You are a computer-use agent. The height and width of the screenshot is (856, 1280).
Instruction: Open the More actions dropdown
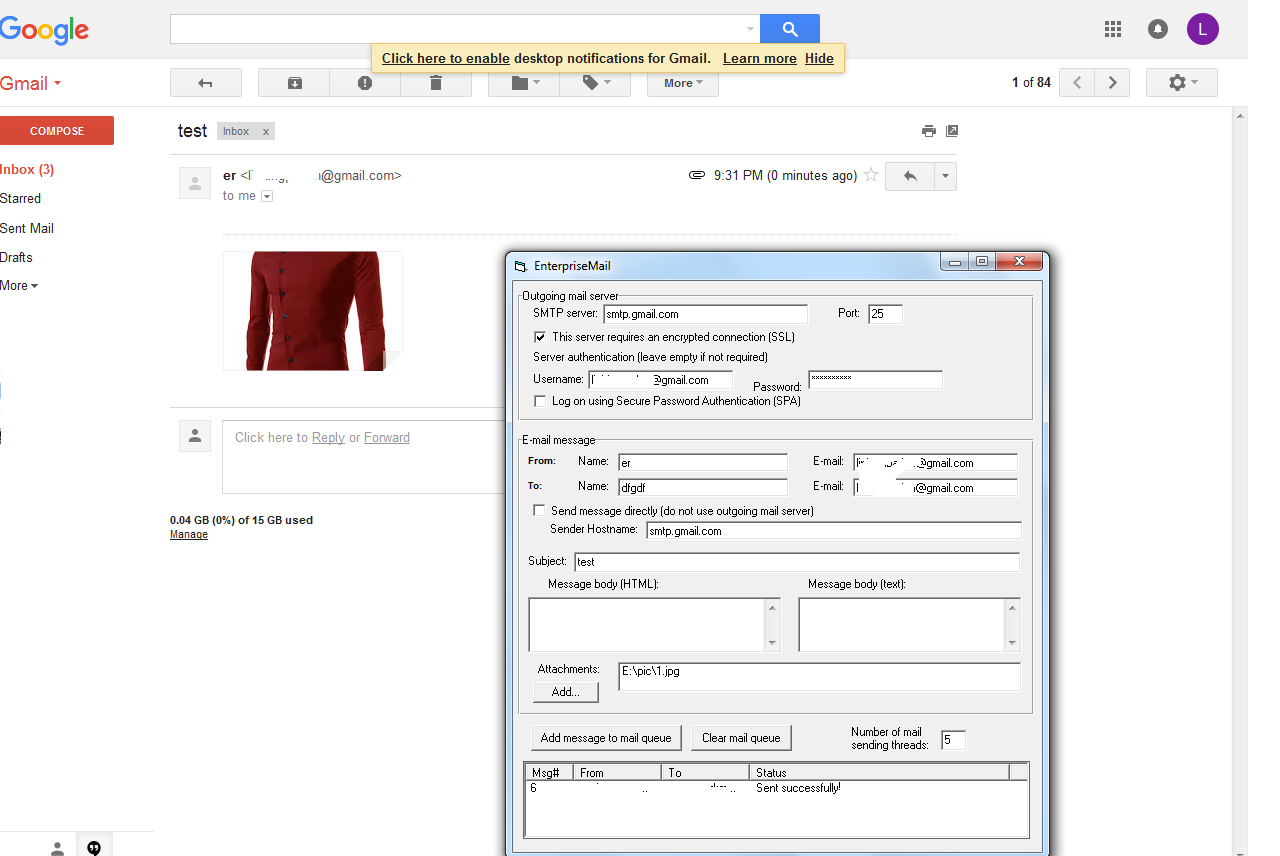pyautogui.click(x=683, y=83)
